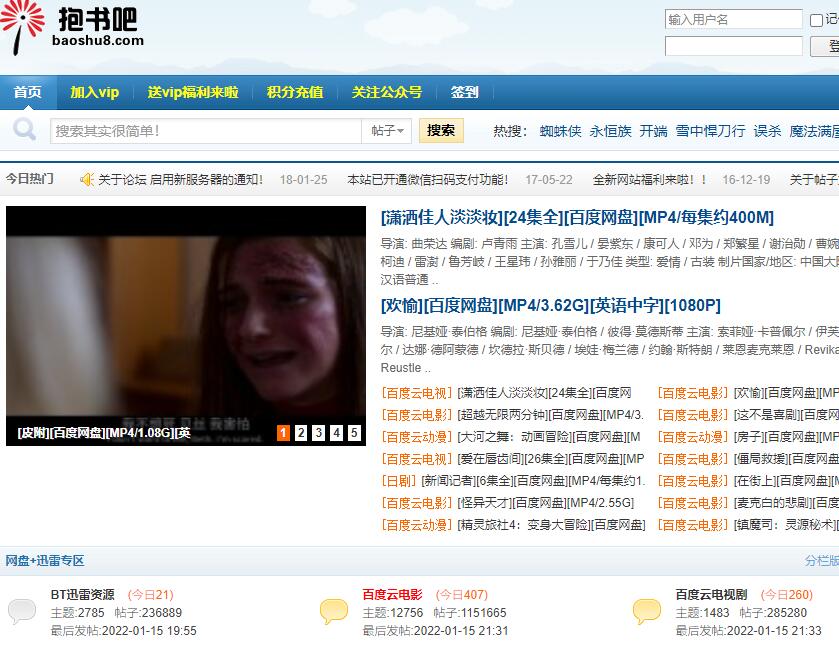Click the magnifying glass search icon
Viewport: 839px width, 646px height.
24,130
